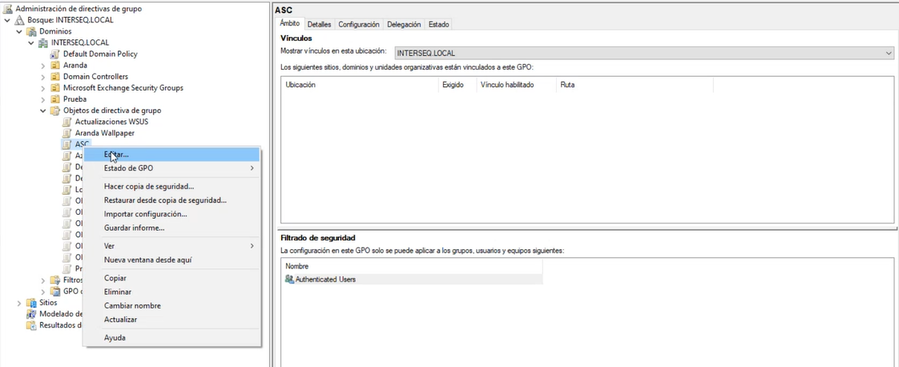The height and width of the screenshot is (367, 899).
Task: Select the Domain Controllers OU icon
Action: pos(55,76)
